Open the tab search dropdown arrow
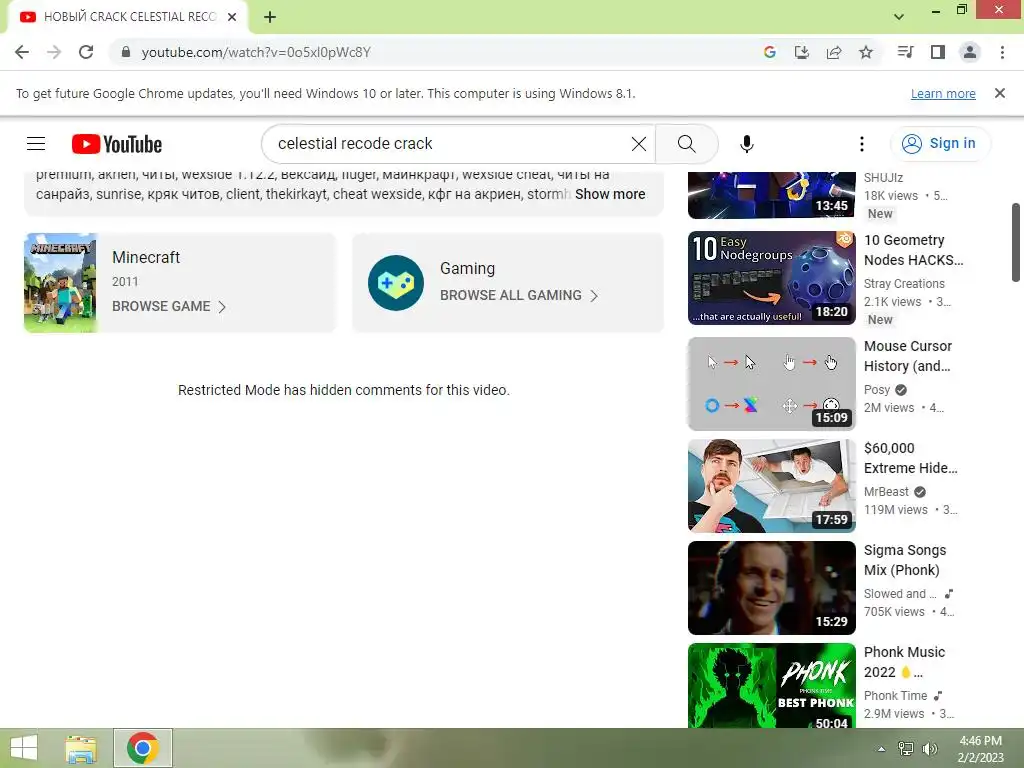The height and width of the screenshot is (768, 1024). pyautogui.click(x=899, y=17)
